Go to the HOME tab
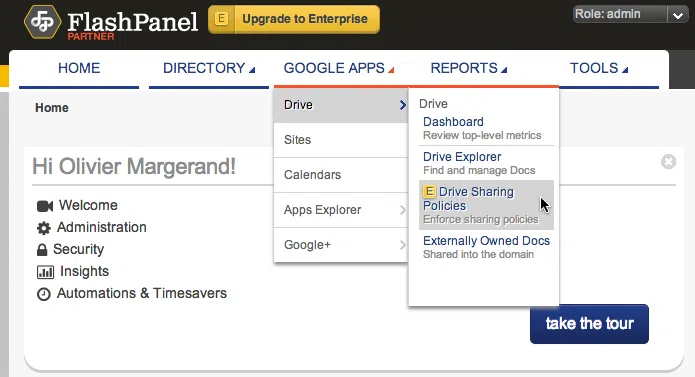The image size is (695, 377). 79,68
